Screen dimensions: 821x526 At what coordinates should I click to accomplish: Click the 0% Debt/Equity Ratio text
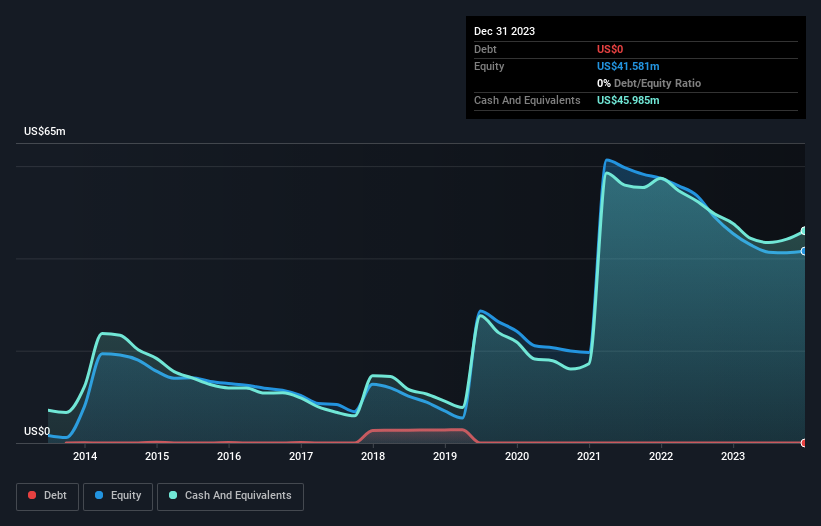point(649,83)
